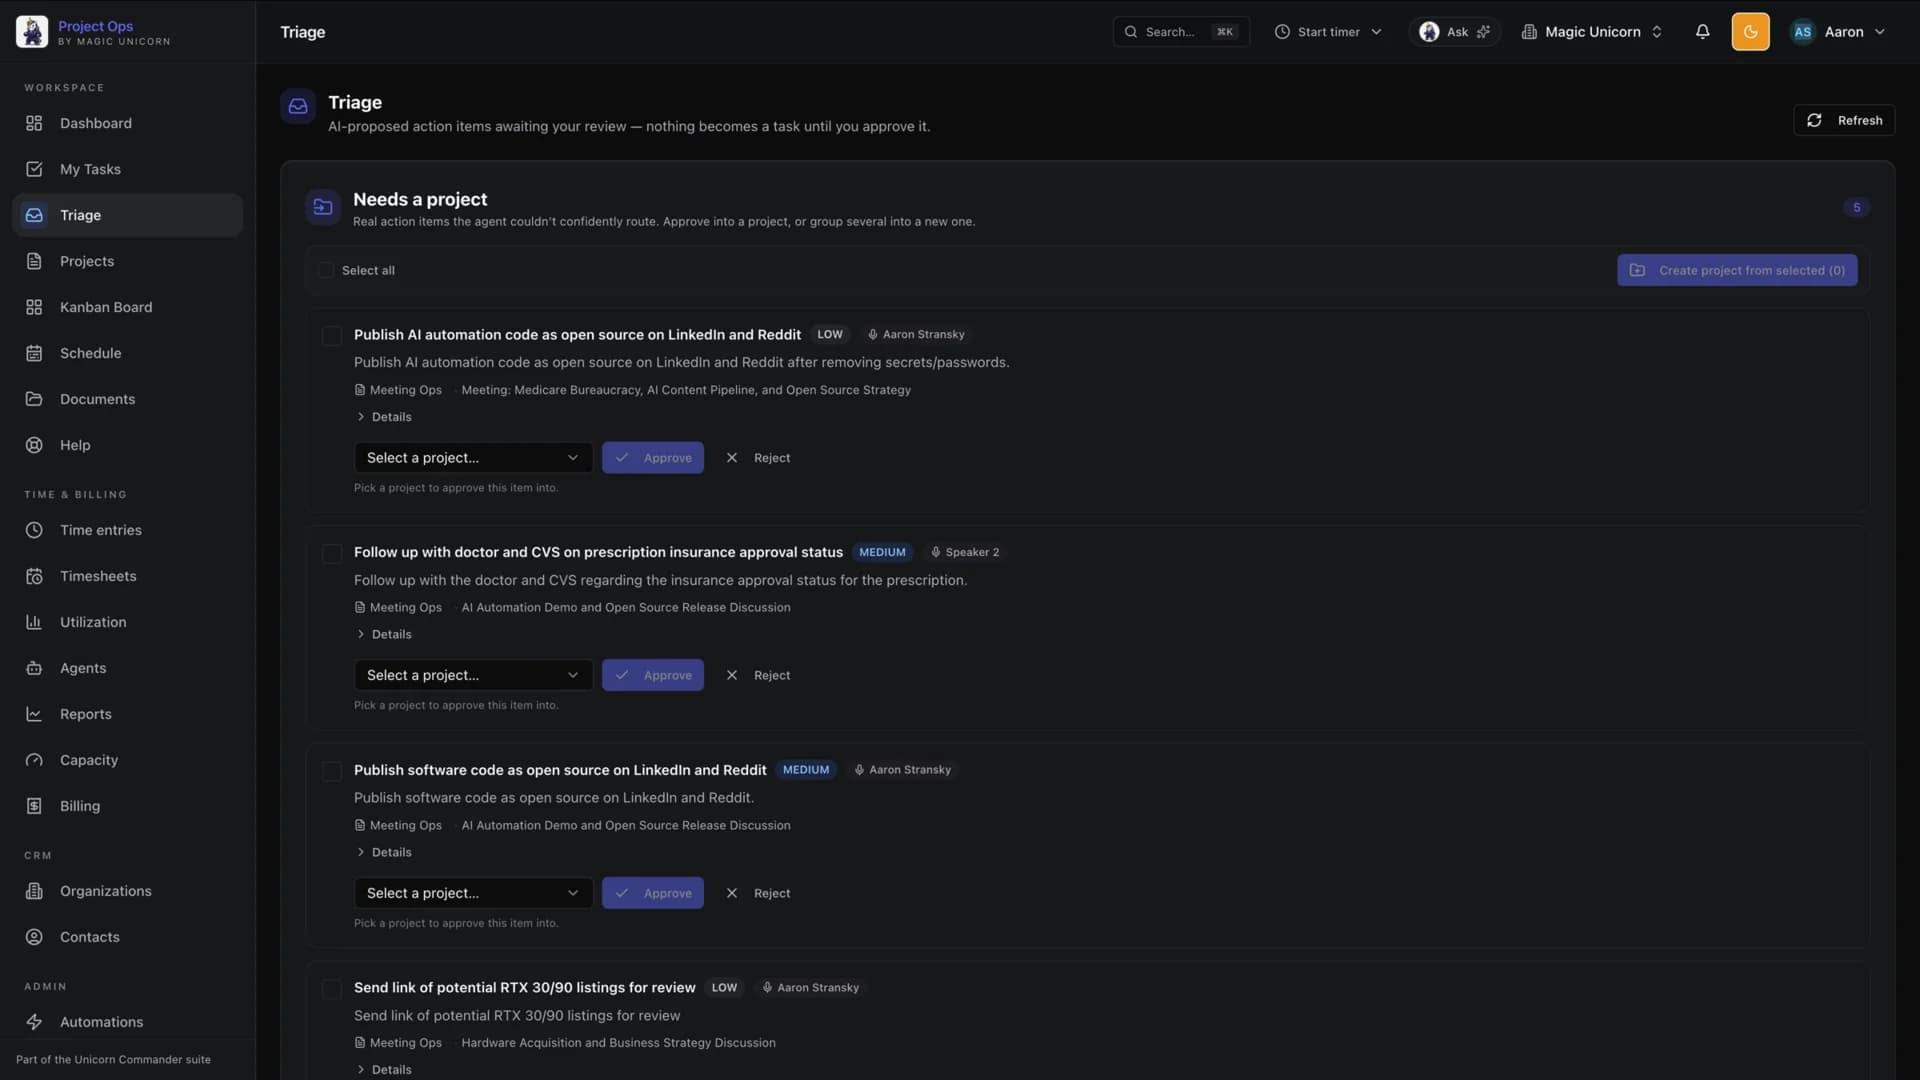Screen dimensions: 1920x1080
Task: Click the Search input field
Action: [1181, 32]
